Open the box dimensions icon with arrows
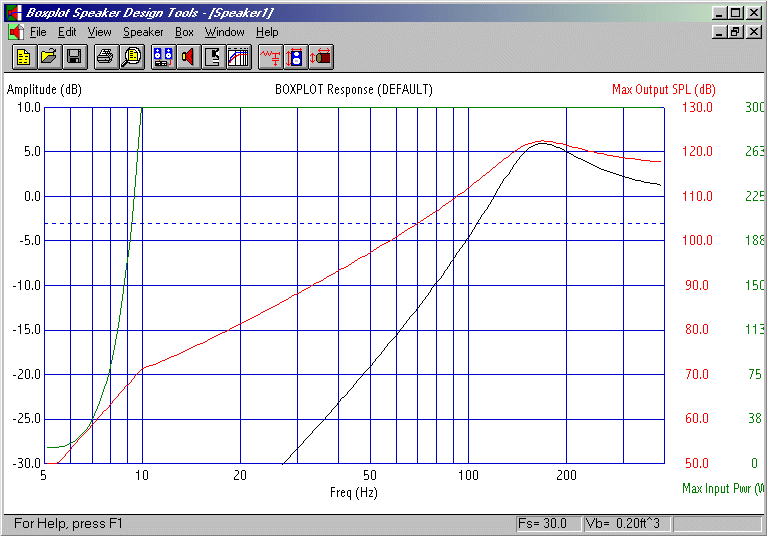Image resolution: width=767 pixels, height=536 pixels. coord(296,57)
